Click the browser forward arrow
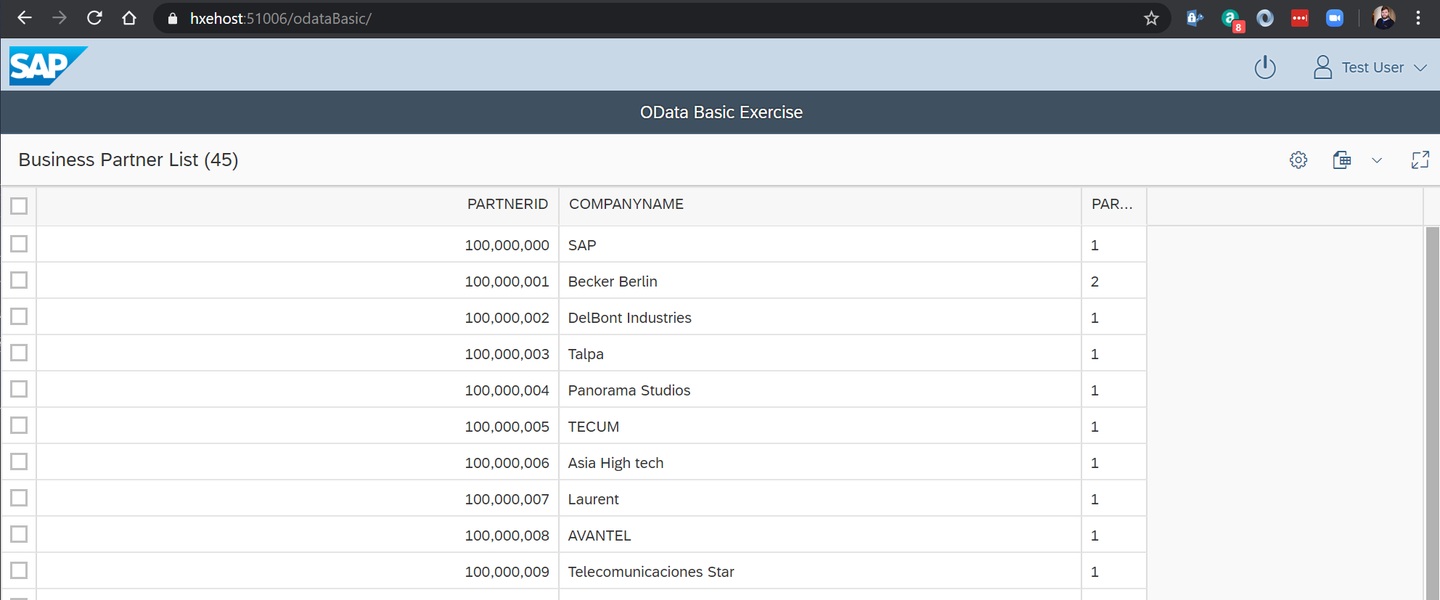1440x600 pixels. point(59,18)
